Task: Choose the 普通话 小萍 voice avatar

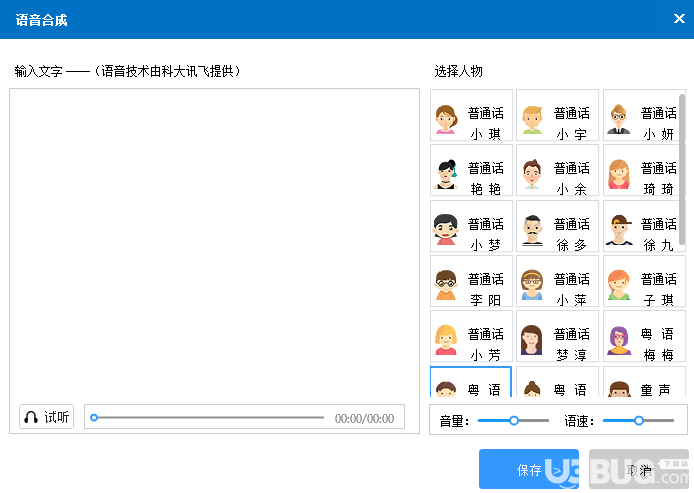Action: click(x=557, y=281)
